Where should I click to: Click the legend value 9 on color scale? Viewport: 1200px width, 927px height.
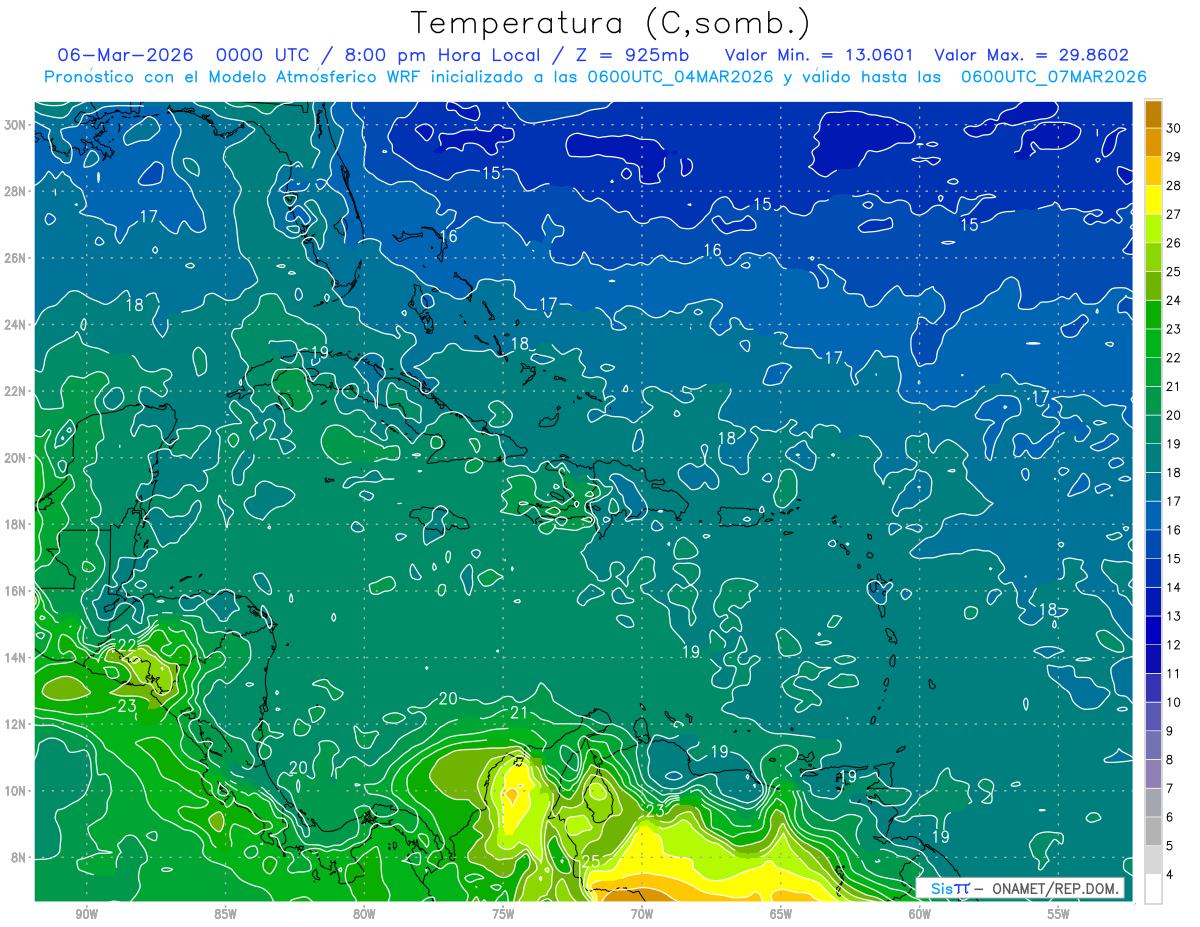pyautogui.click(x=1171, y=731)
